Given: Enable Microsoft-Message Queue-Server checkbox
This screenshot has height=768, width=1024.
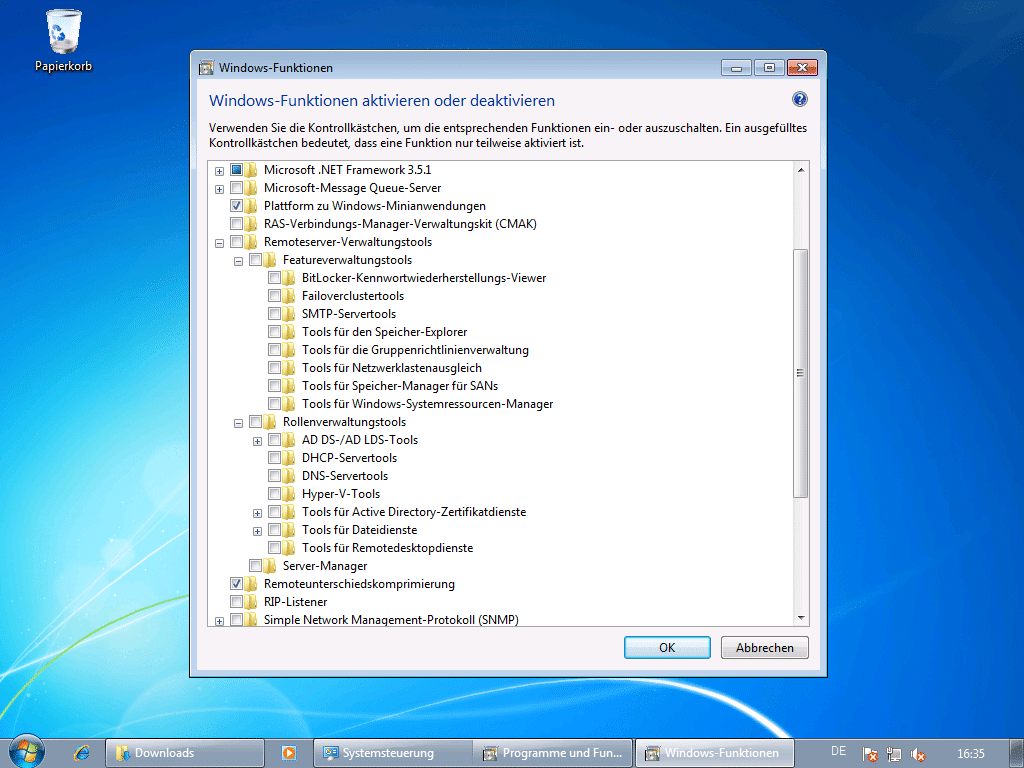Looking at the screenshot, I should [236, 188].
